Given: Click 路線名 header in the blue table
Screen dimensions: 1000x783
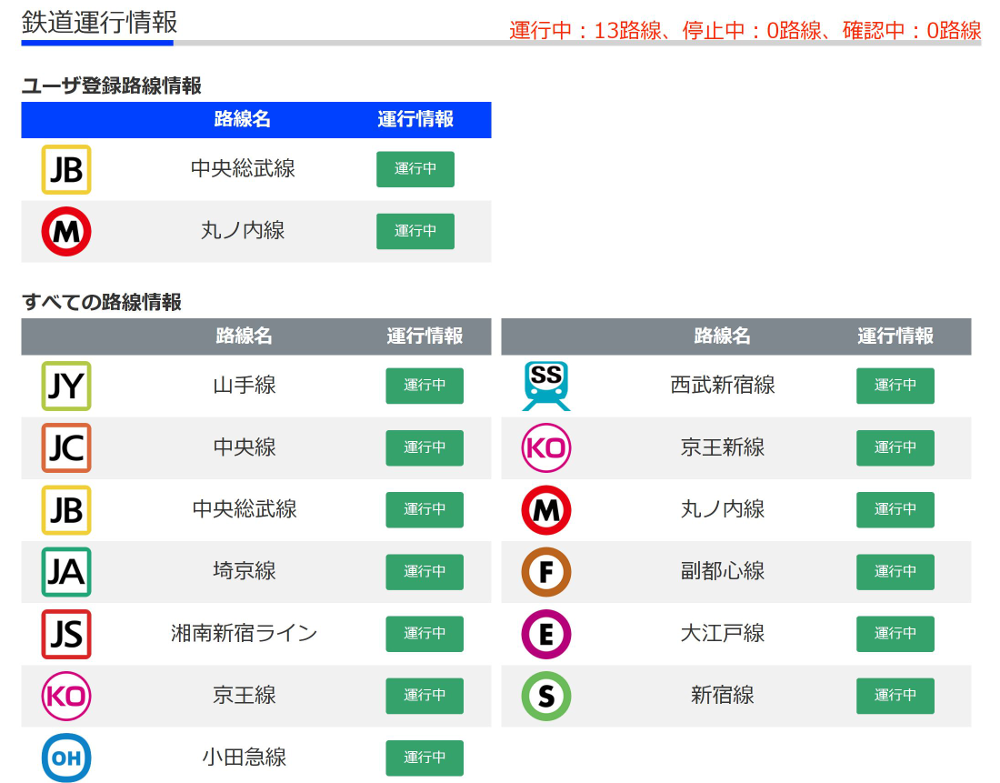Looking at the screenshot, I should pyautogui.click(x=242, y=119).
